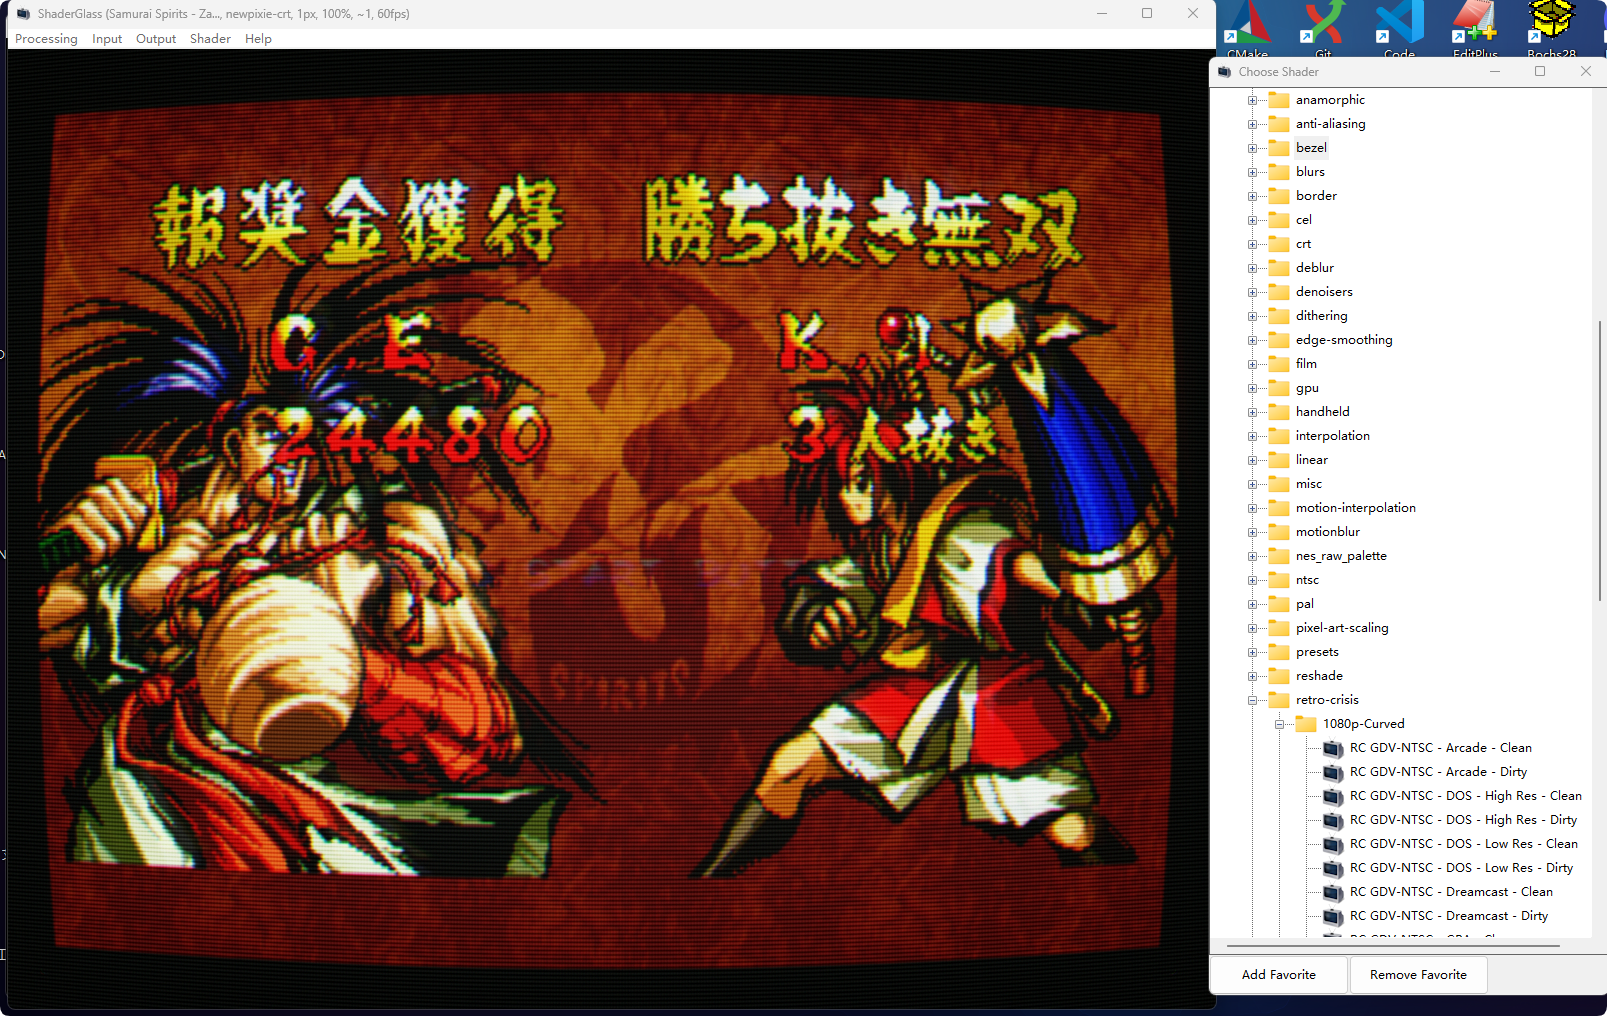This screenshot has width=1607, height=1016.
Task: Select the cel folder icon
Action: click(x=1279, y=220)
